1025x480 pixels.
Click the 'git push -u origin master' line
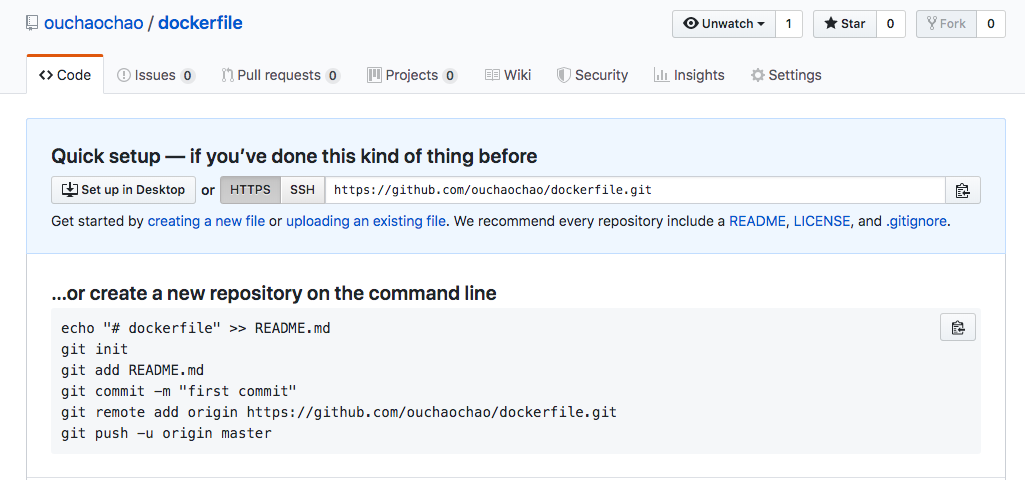[x=166, y=433]
